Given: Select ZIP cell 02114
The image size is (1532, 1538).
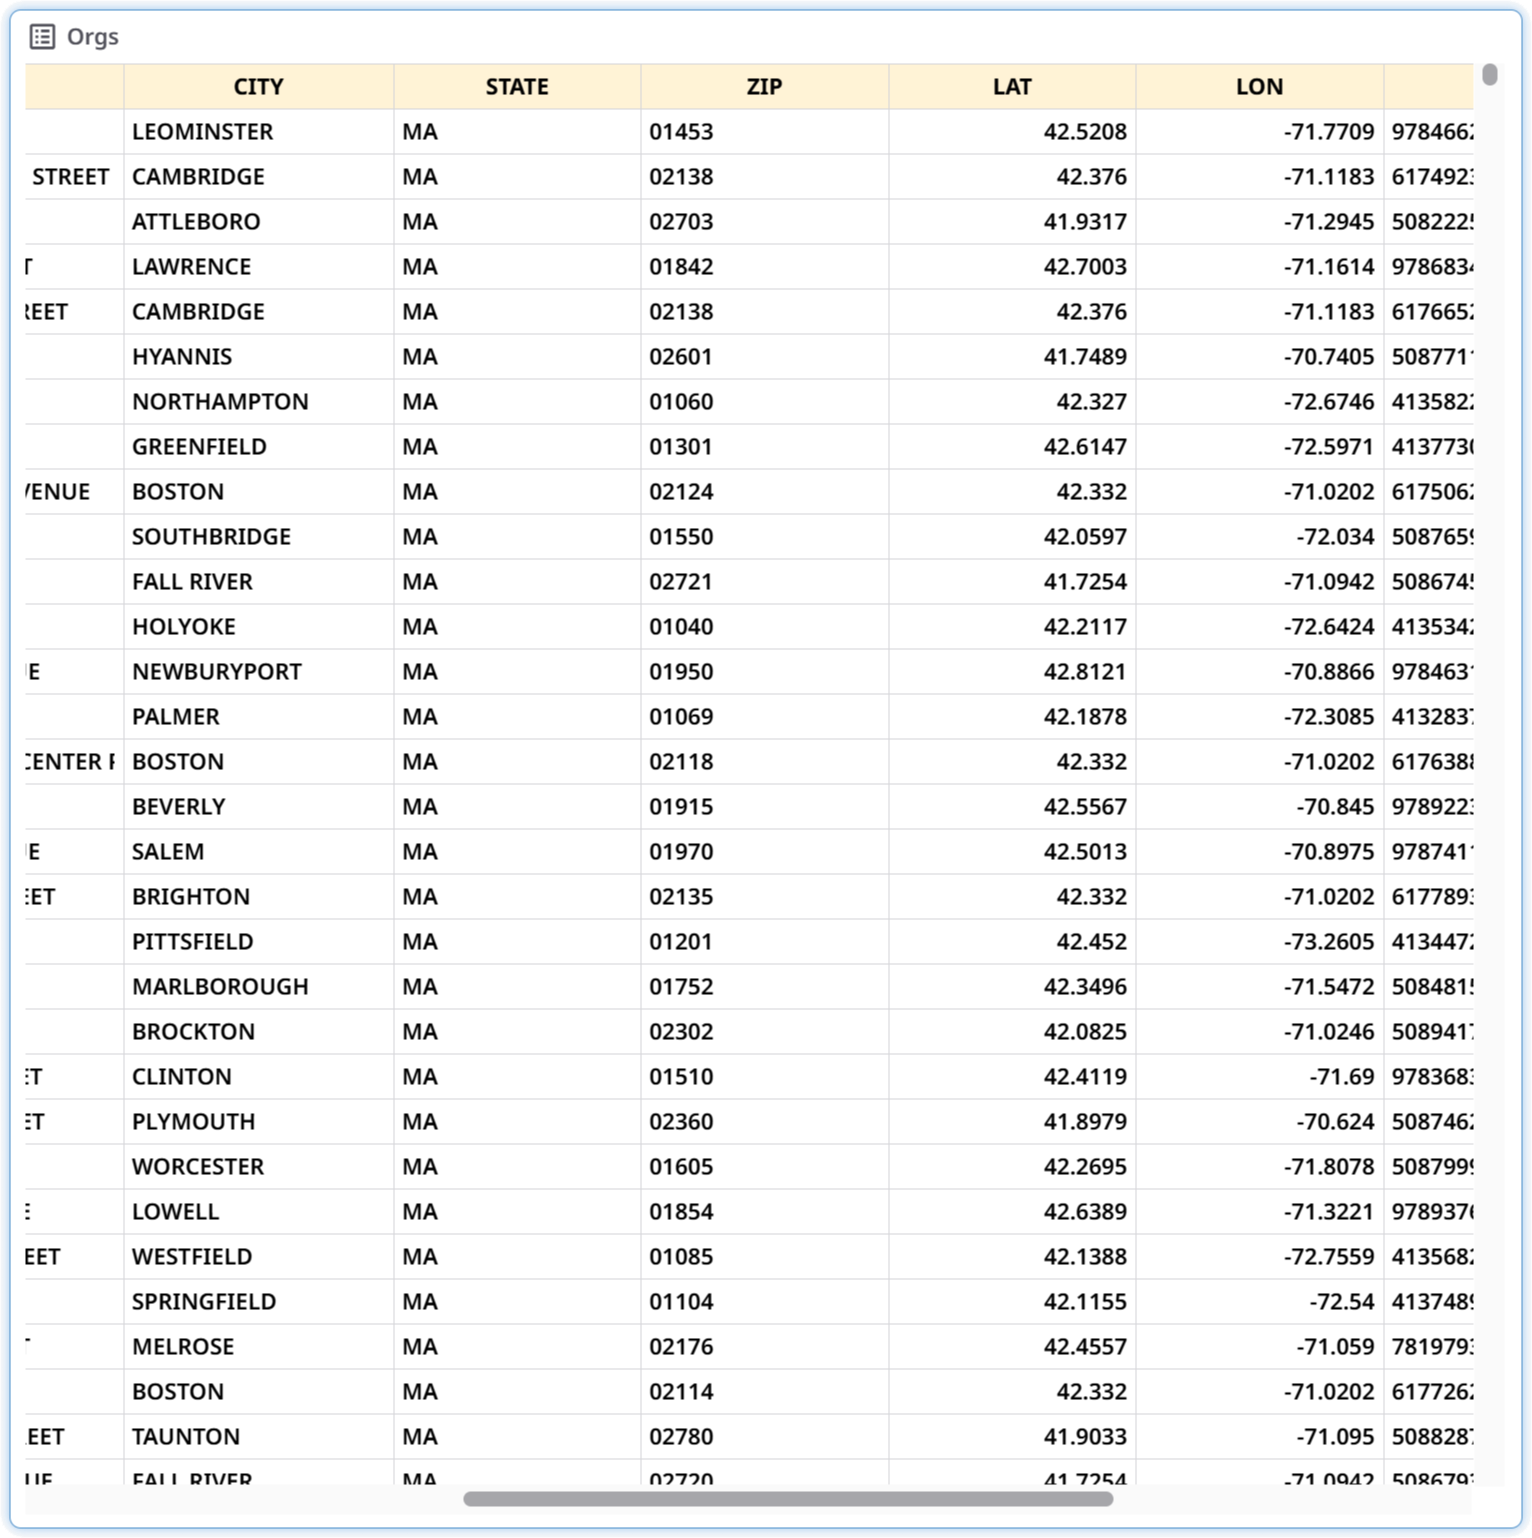Looking at the screenshot, I should (765, 1392).
